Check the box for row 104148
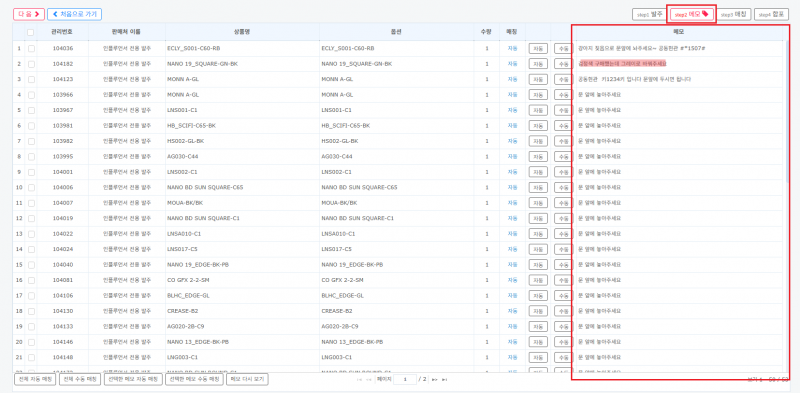The height and width of the screenshot is (393, 800). 31,357
